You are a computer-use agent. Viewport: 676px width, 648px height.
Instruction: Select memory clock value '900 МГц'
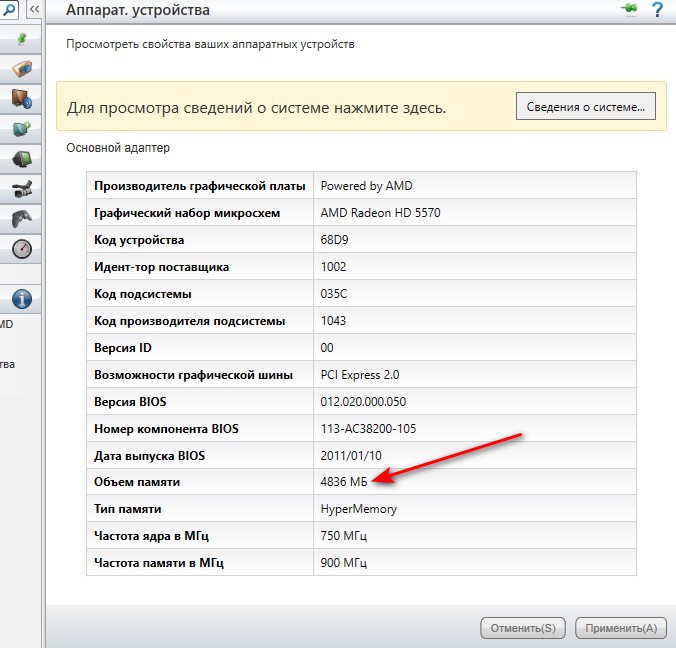344,563
